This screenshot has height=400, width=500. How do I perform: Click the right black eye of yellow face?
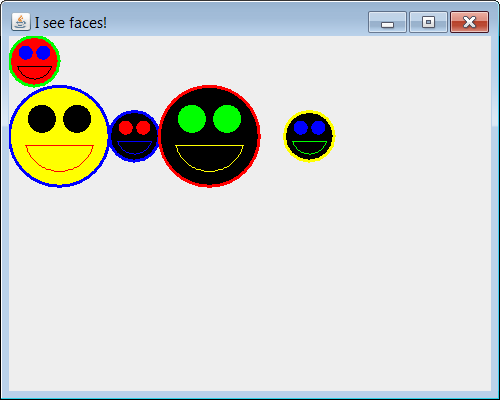[77, 119]
